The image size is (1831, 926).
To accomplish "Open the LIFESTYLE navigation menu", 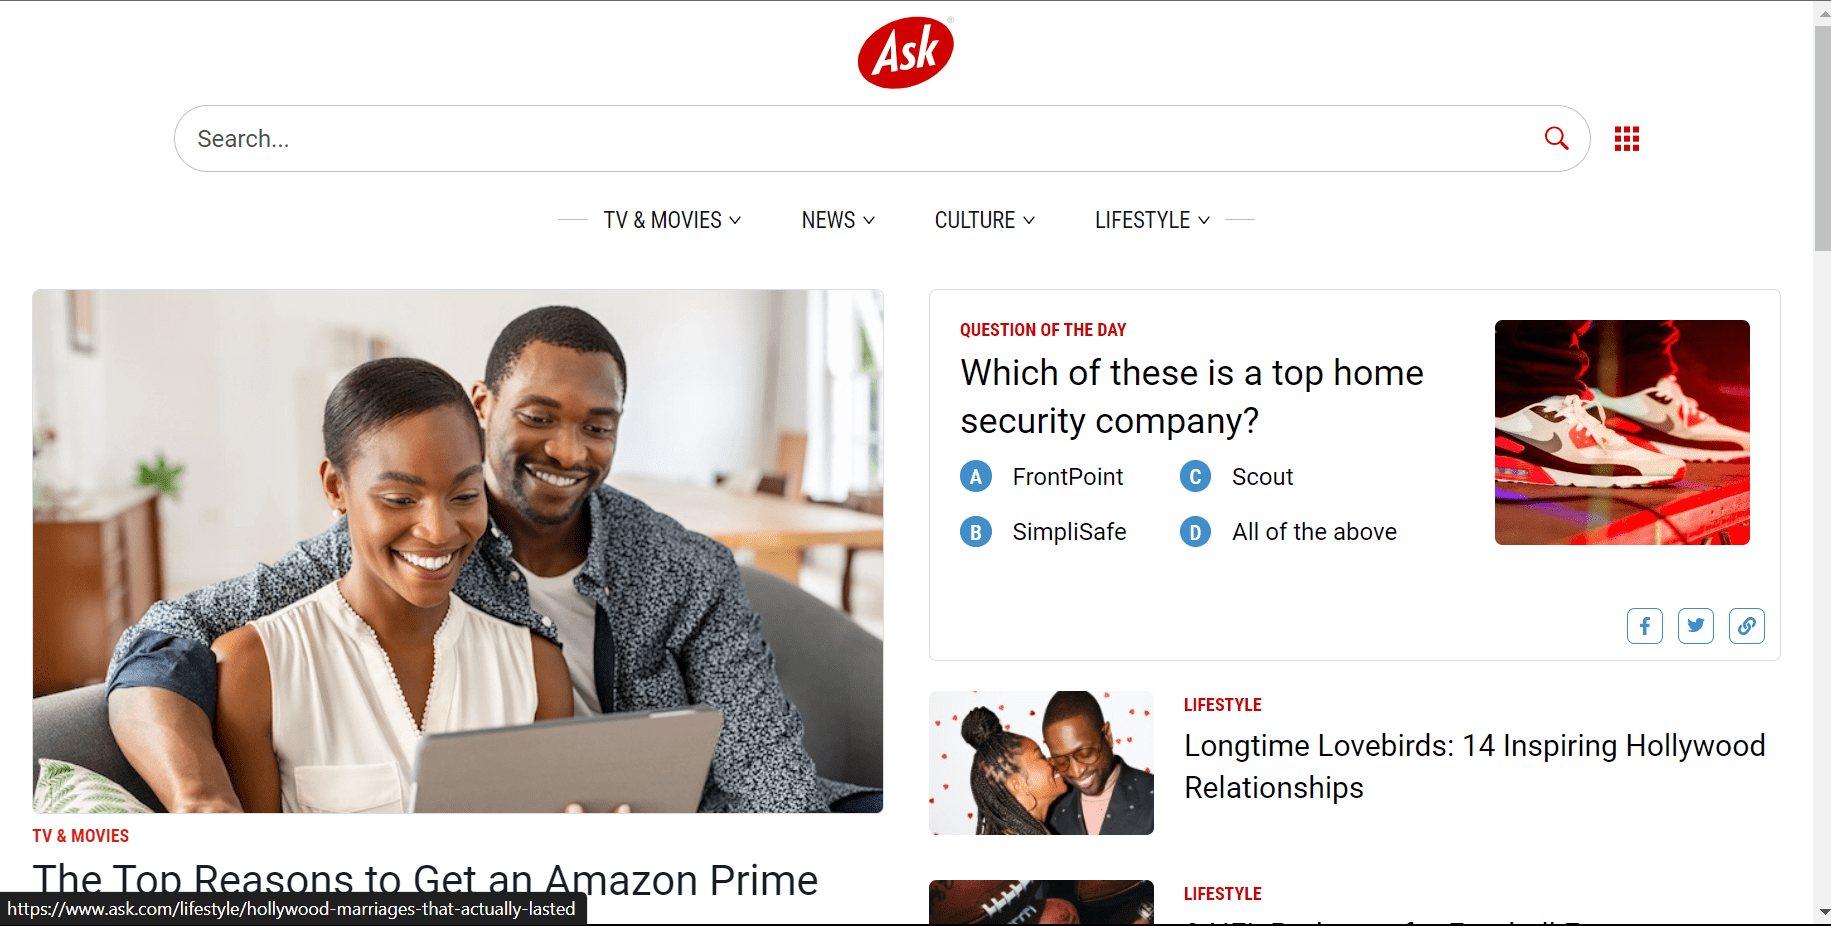I will [1152, 220].
